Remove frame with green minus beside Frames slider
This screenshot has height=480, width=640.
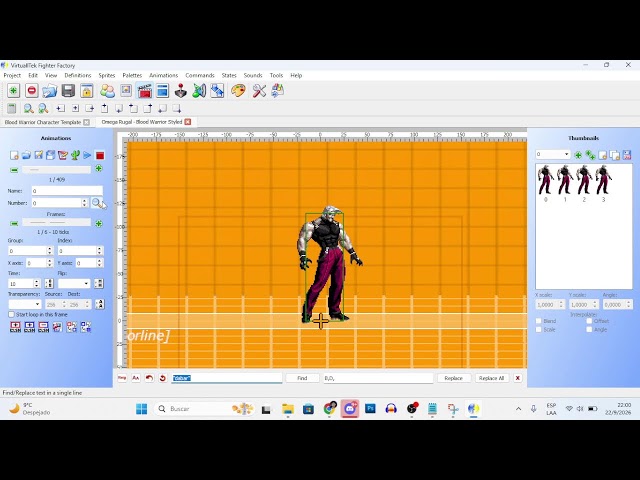point(14,224)
